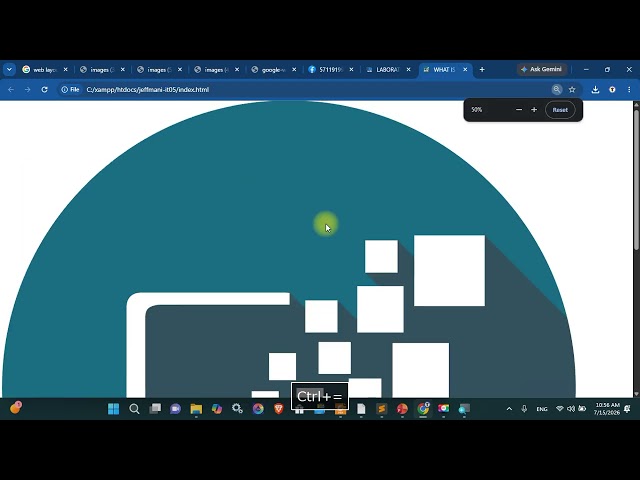Change ENG input language
640x480 pixels.
542,409
